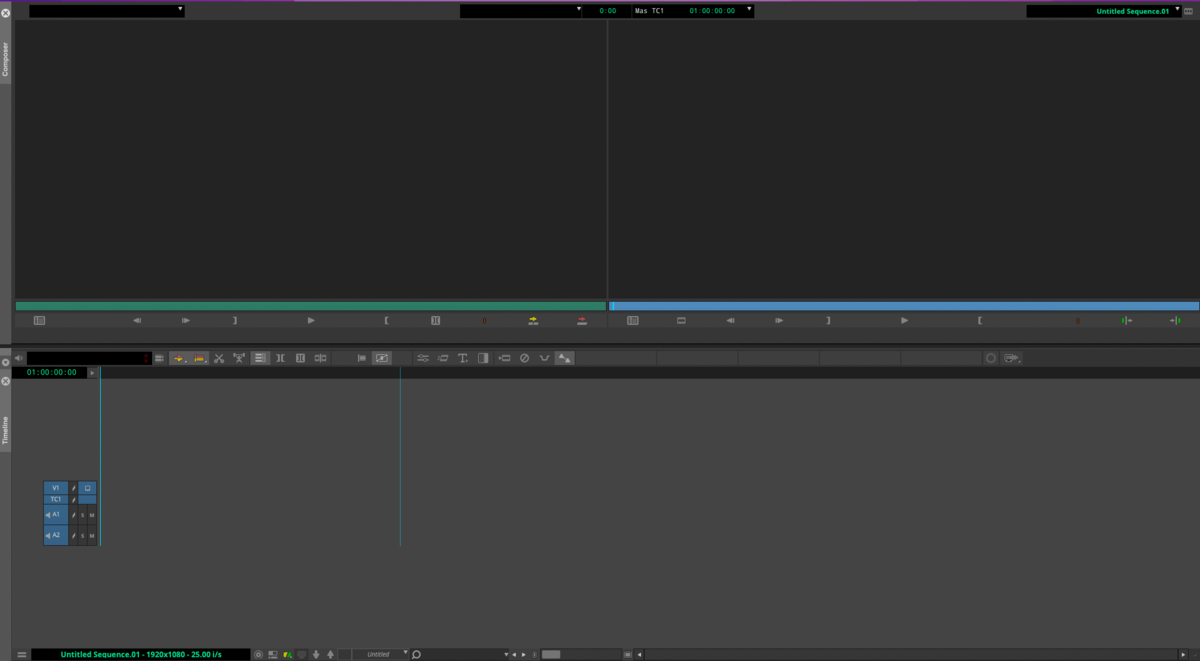Select the TC1 timecode track
1200x661 pixels.
click(x=56, y=499)
